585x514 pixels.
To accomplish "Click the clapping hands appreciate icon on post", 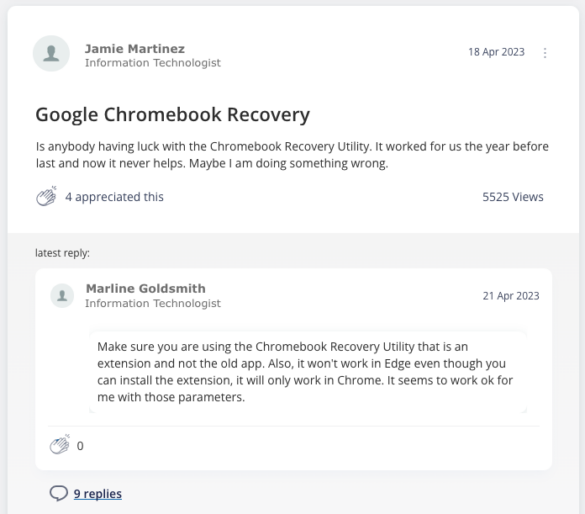I will click(46, 196).
